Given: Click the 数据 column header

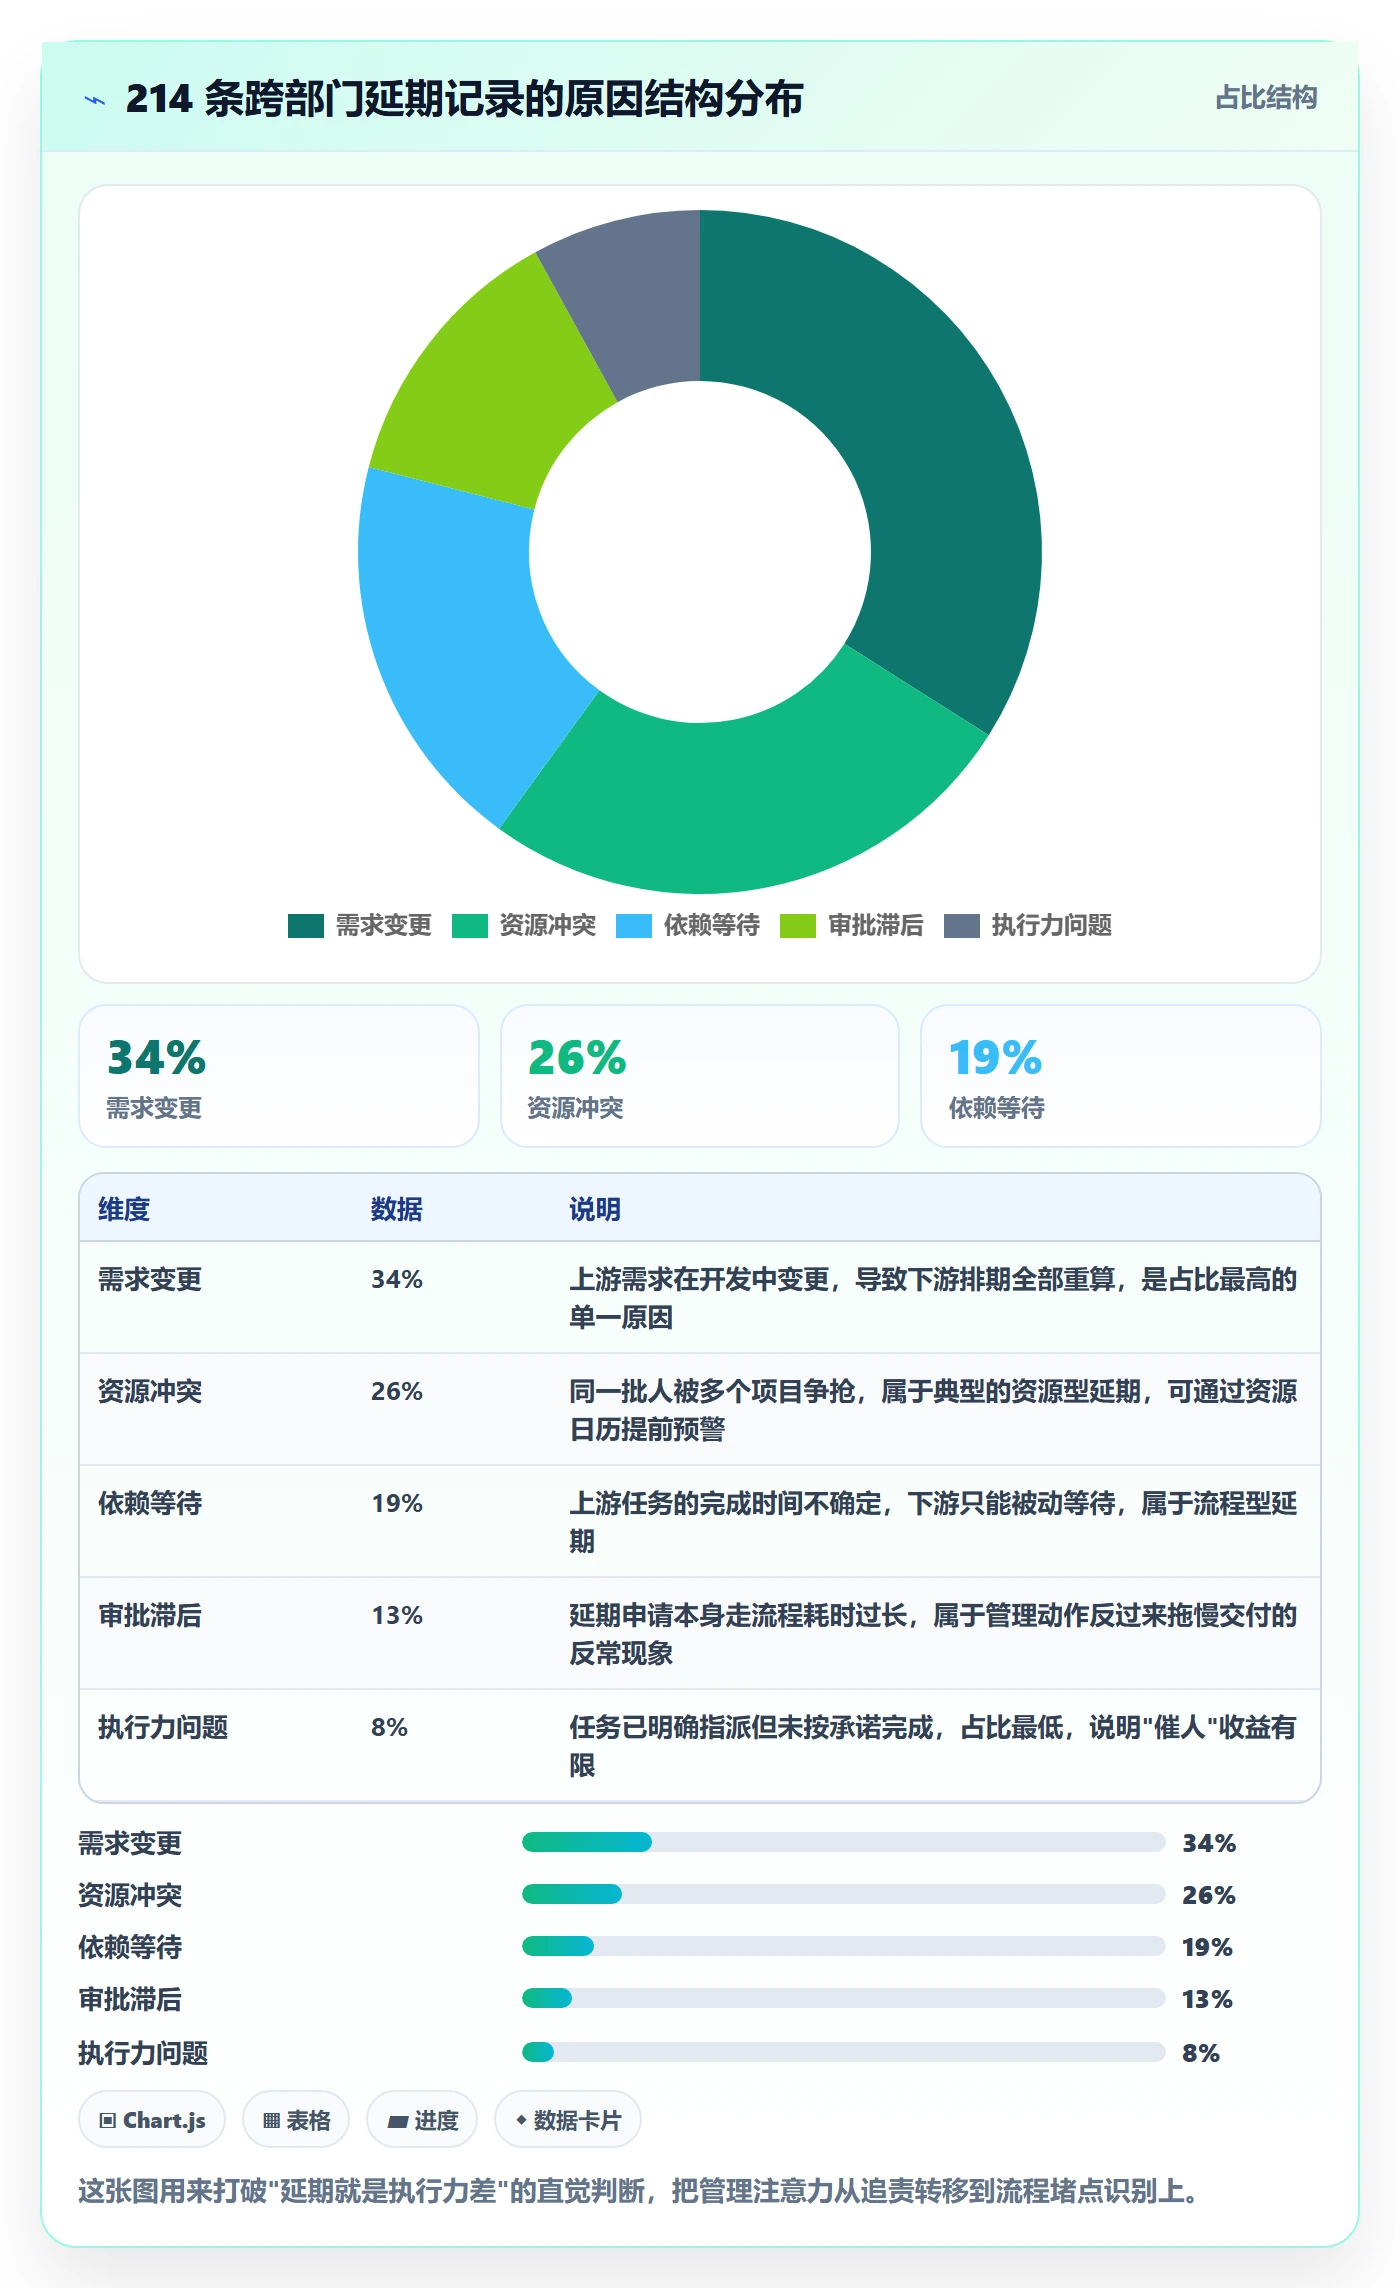Looking at the screenshot, I should click(397, 1209).
